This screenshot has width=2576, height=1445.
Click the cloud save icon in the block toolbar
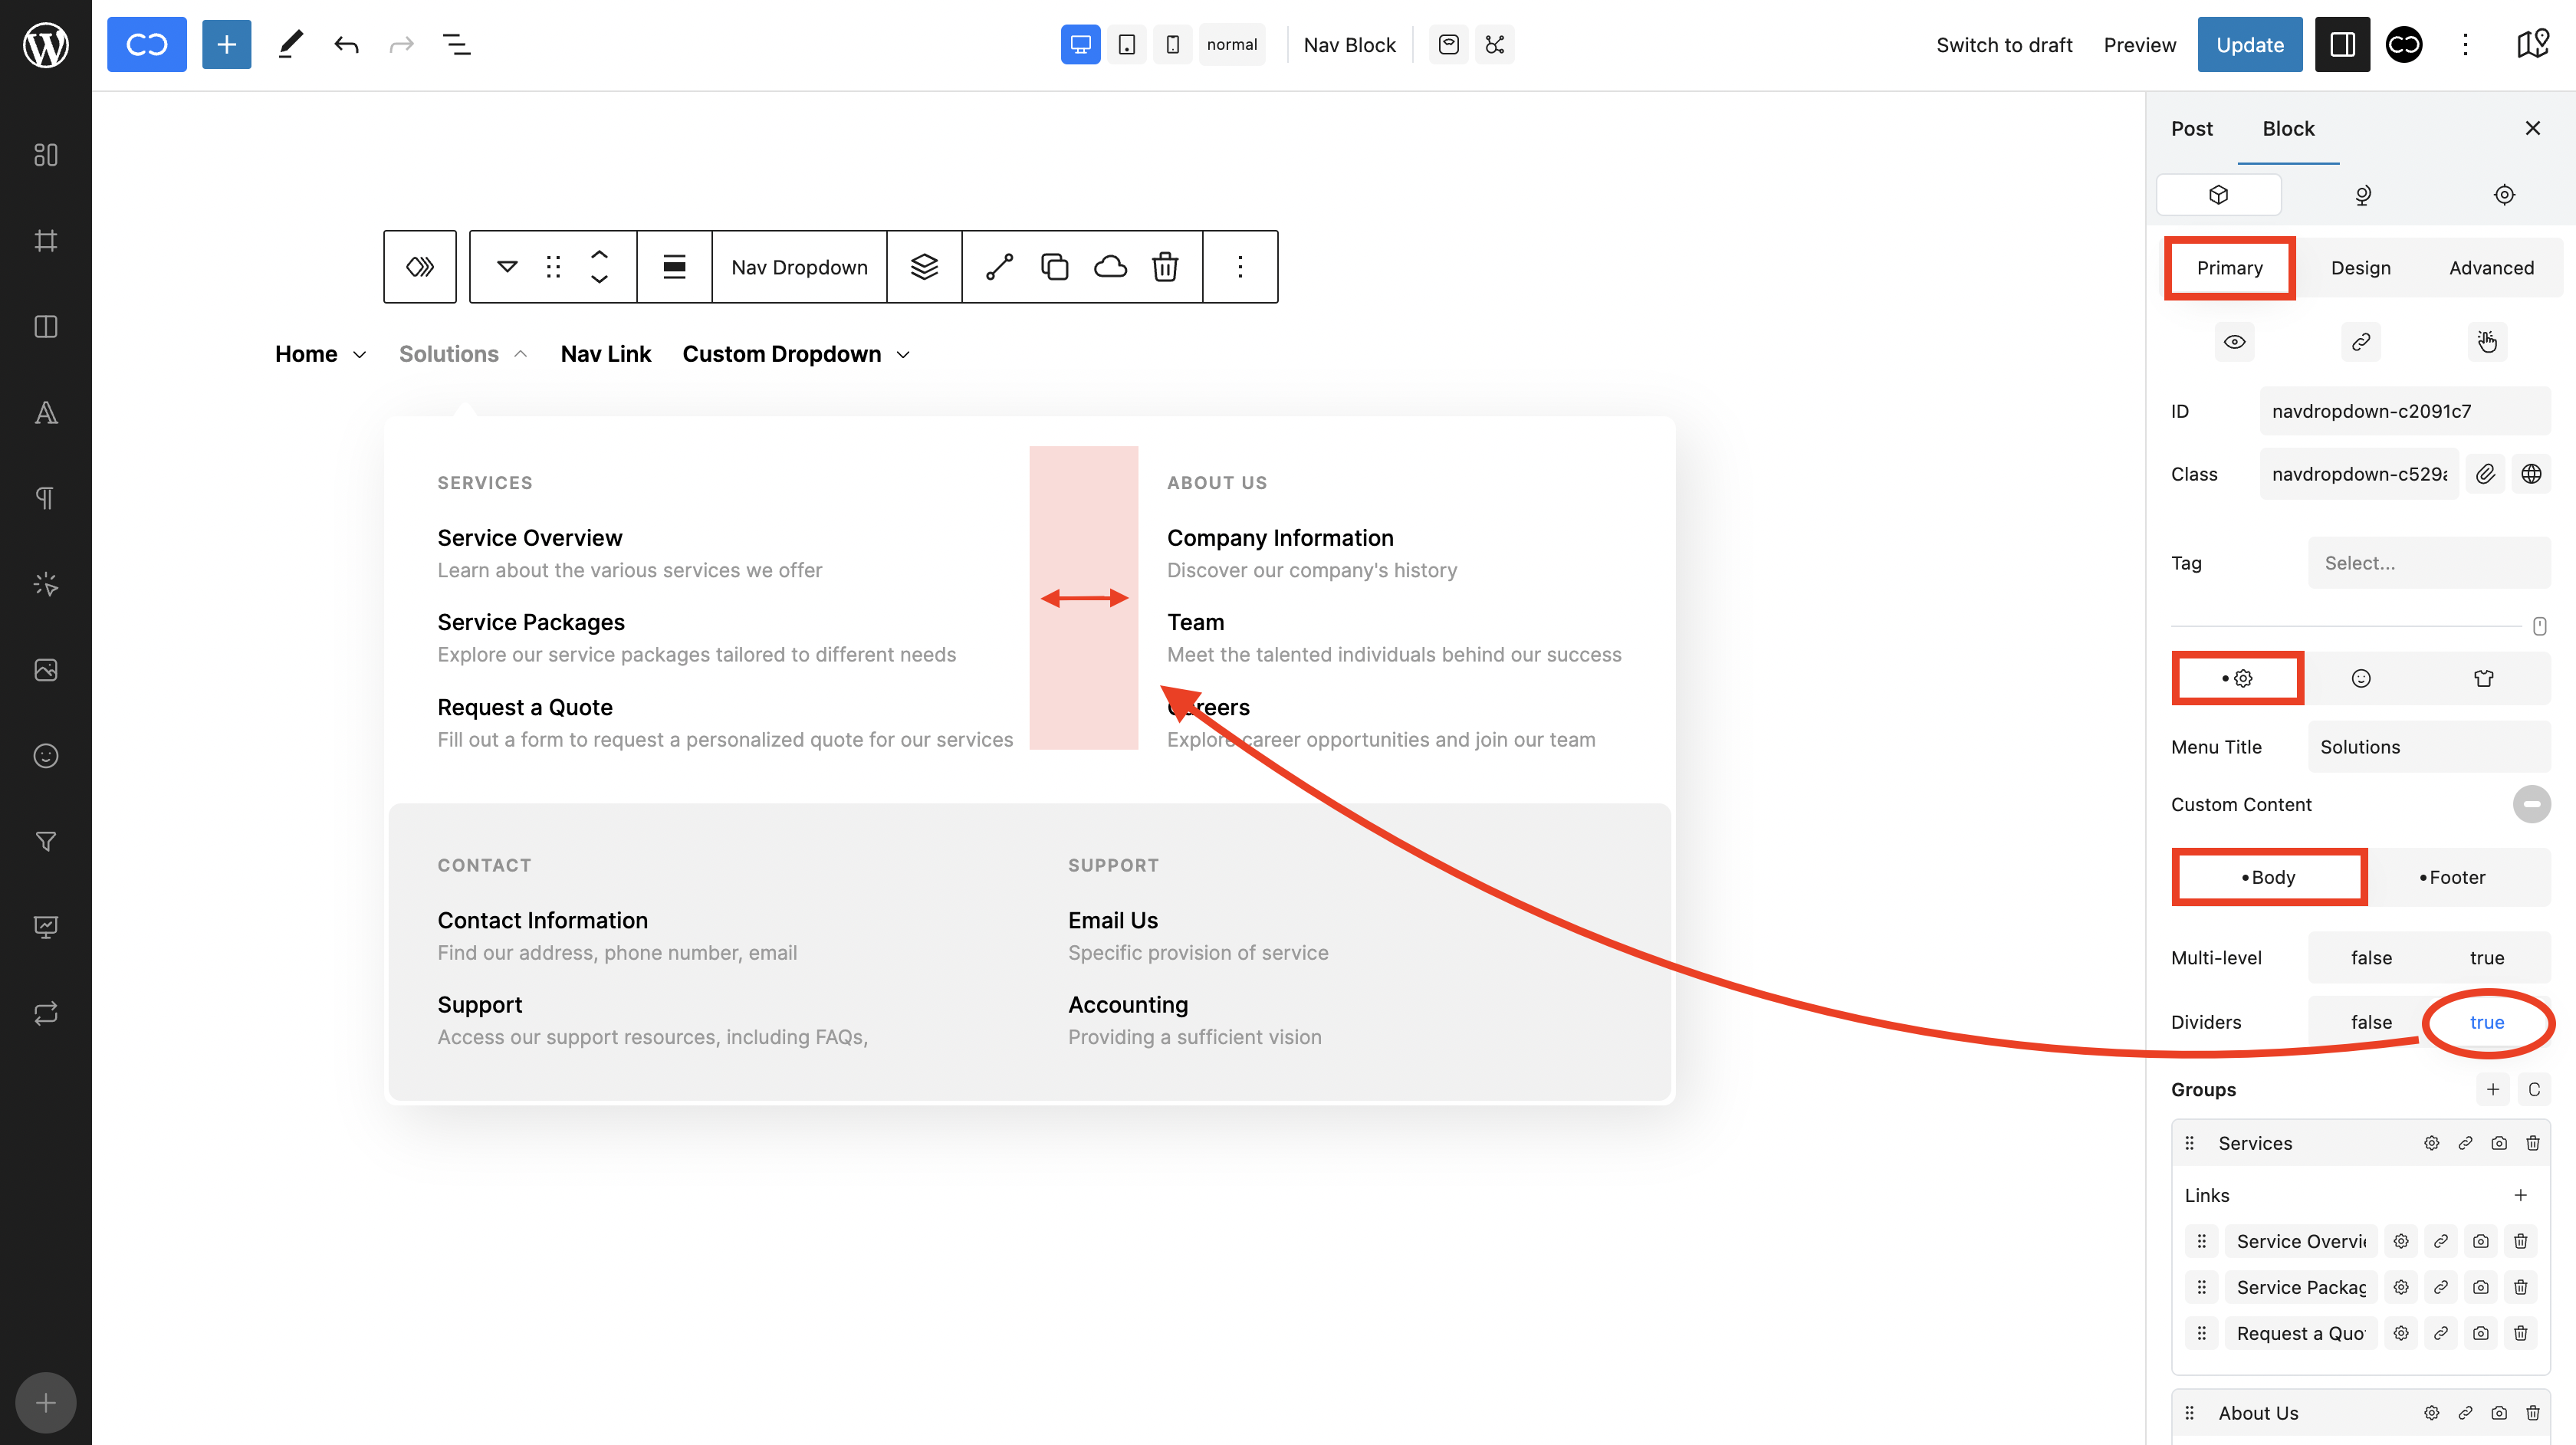coord(1110,267)
